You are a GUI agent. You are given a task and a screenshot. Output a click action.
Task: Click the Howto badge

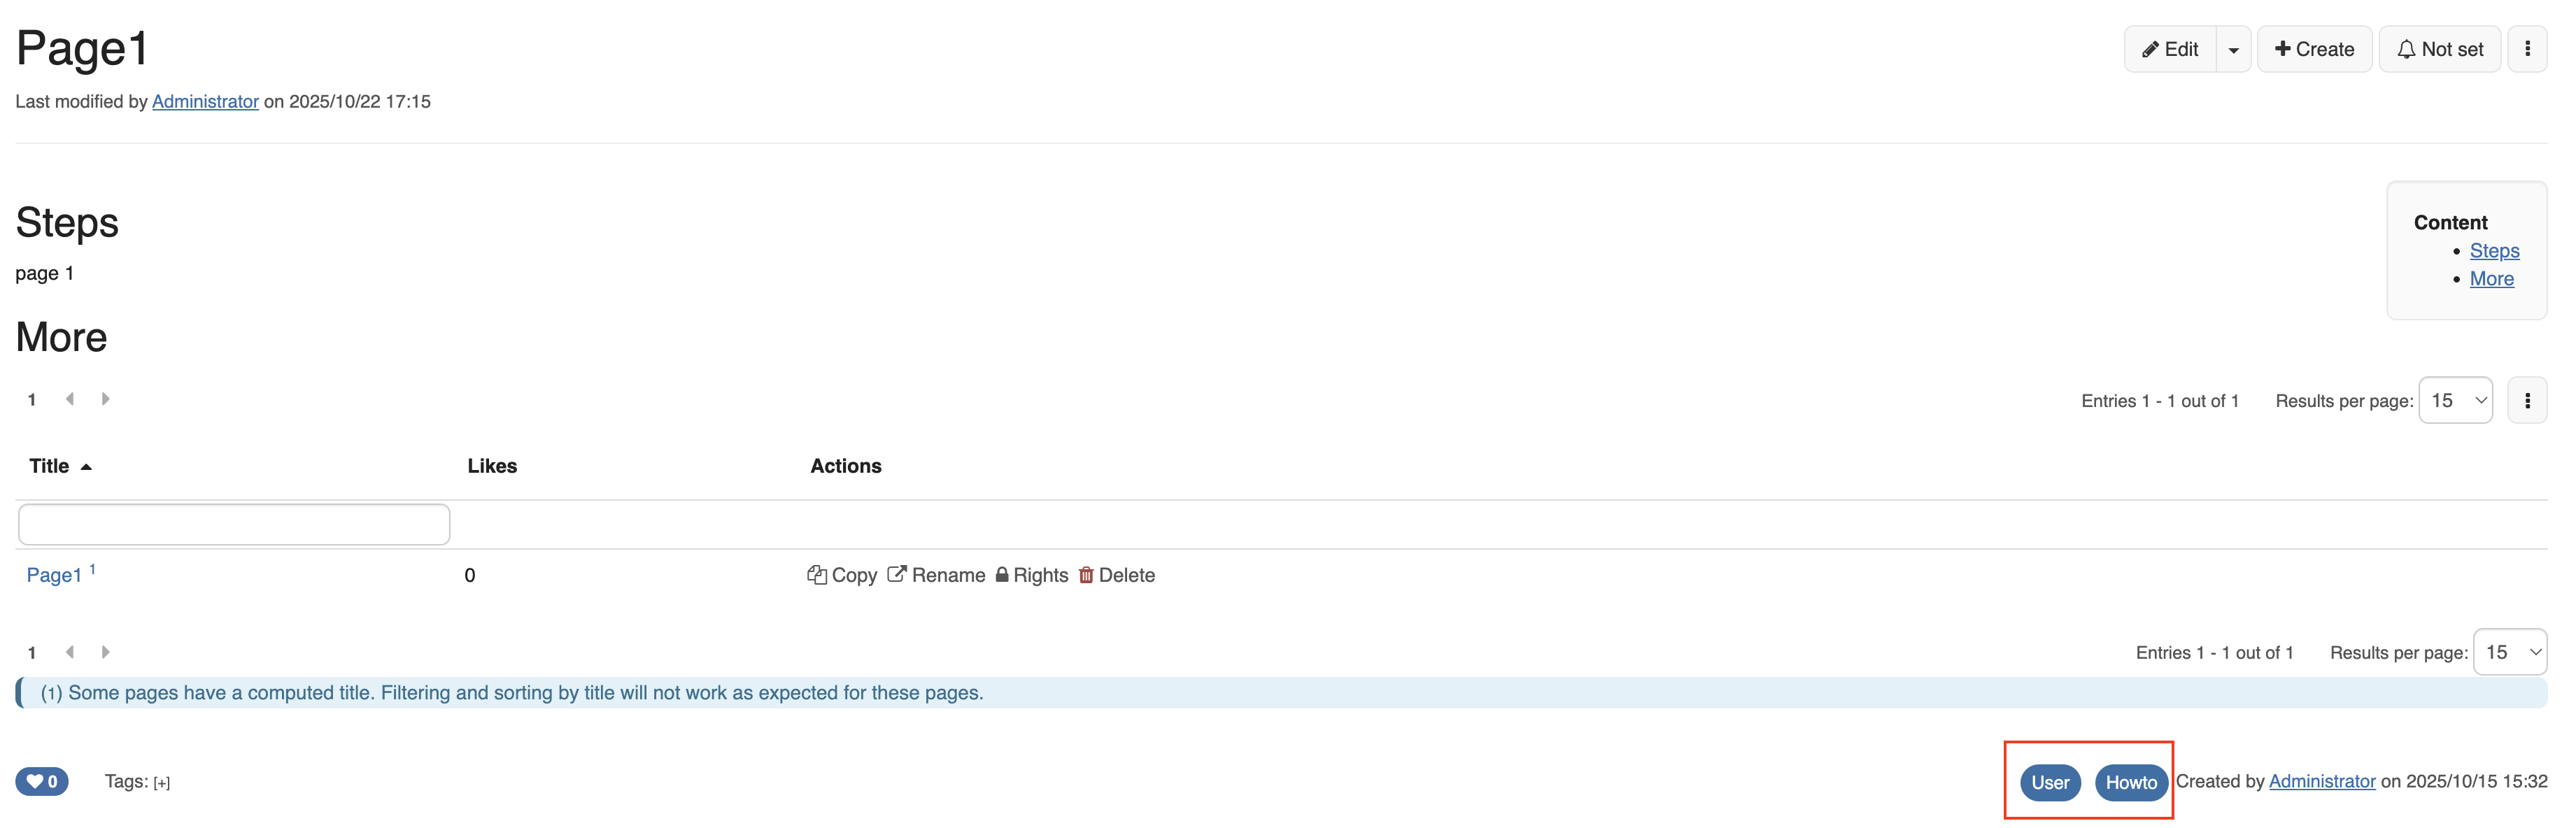(x=2131, y=783)
